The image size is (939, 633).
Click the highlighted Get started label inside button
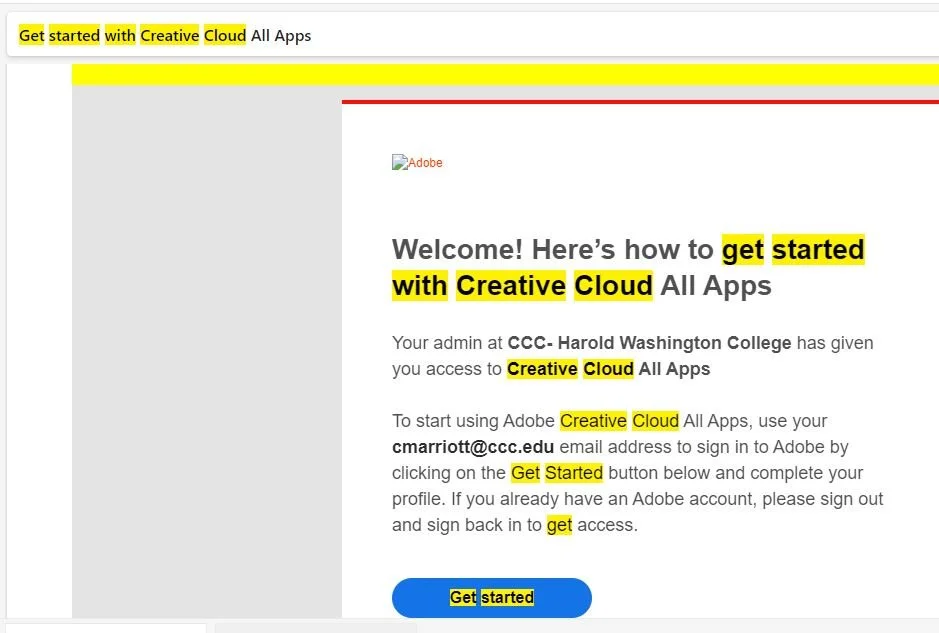(491, 597)
